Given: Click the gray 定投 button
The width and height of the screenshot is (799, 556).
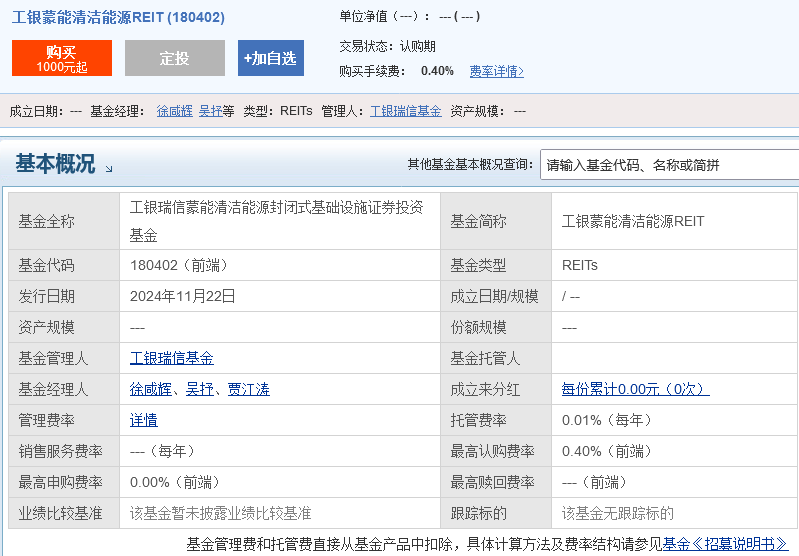Looking at the screenshot, I should point(175,58).
